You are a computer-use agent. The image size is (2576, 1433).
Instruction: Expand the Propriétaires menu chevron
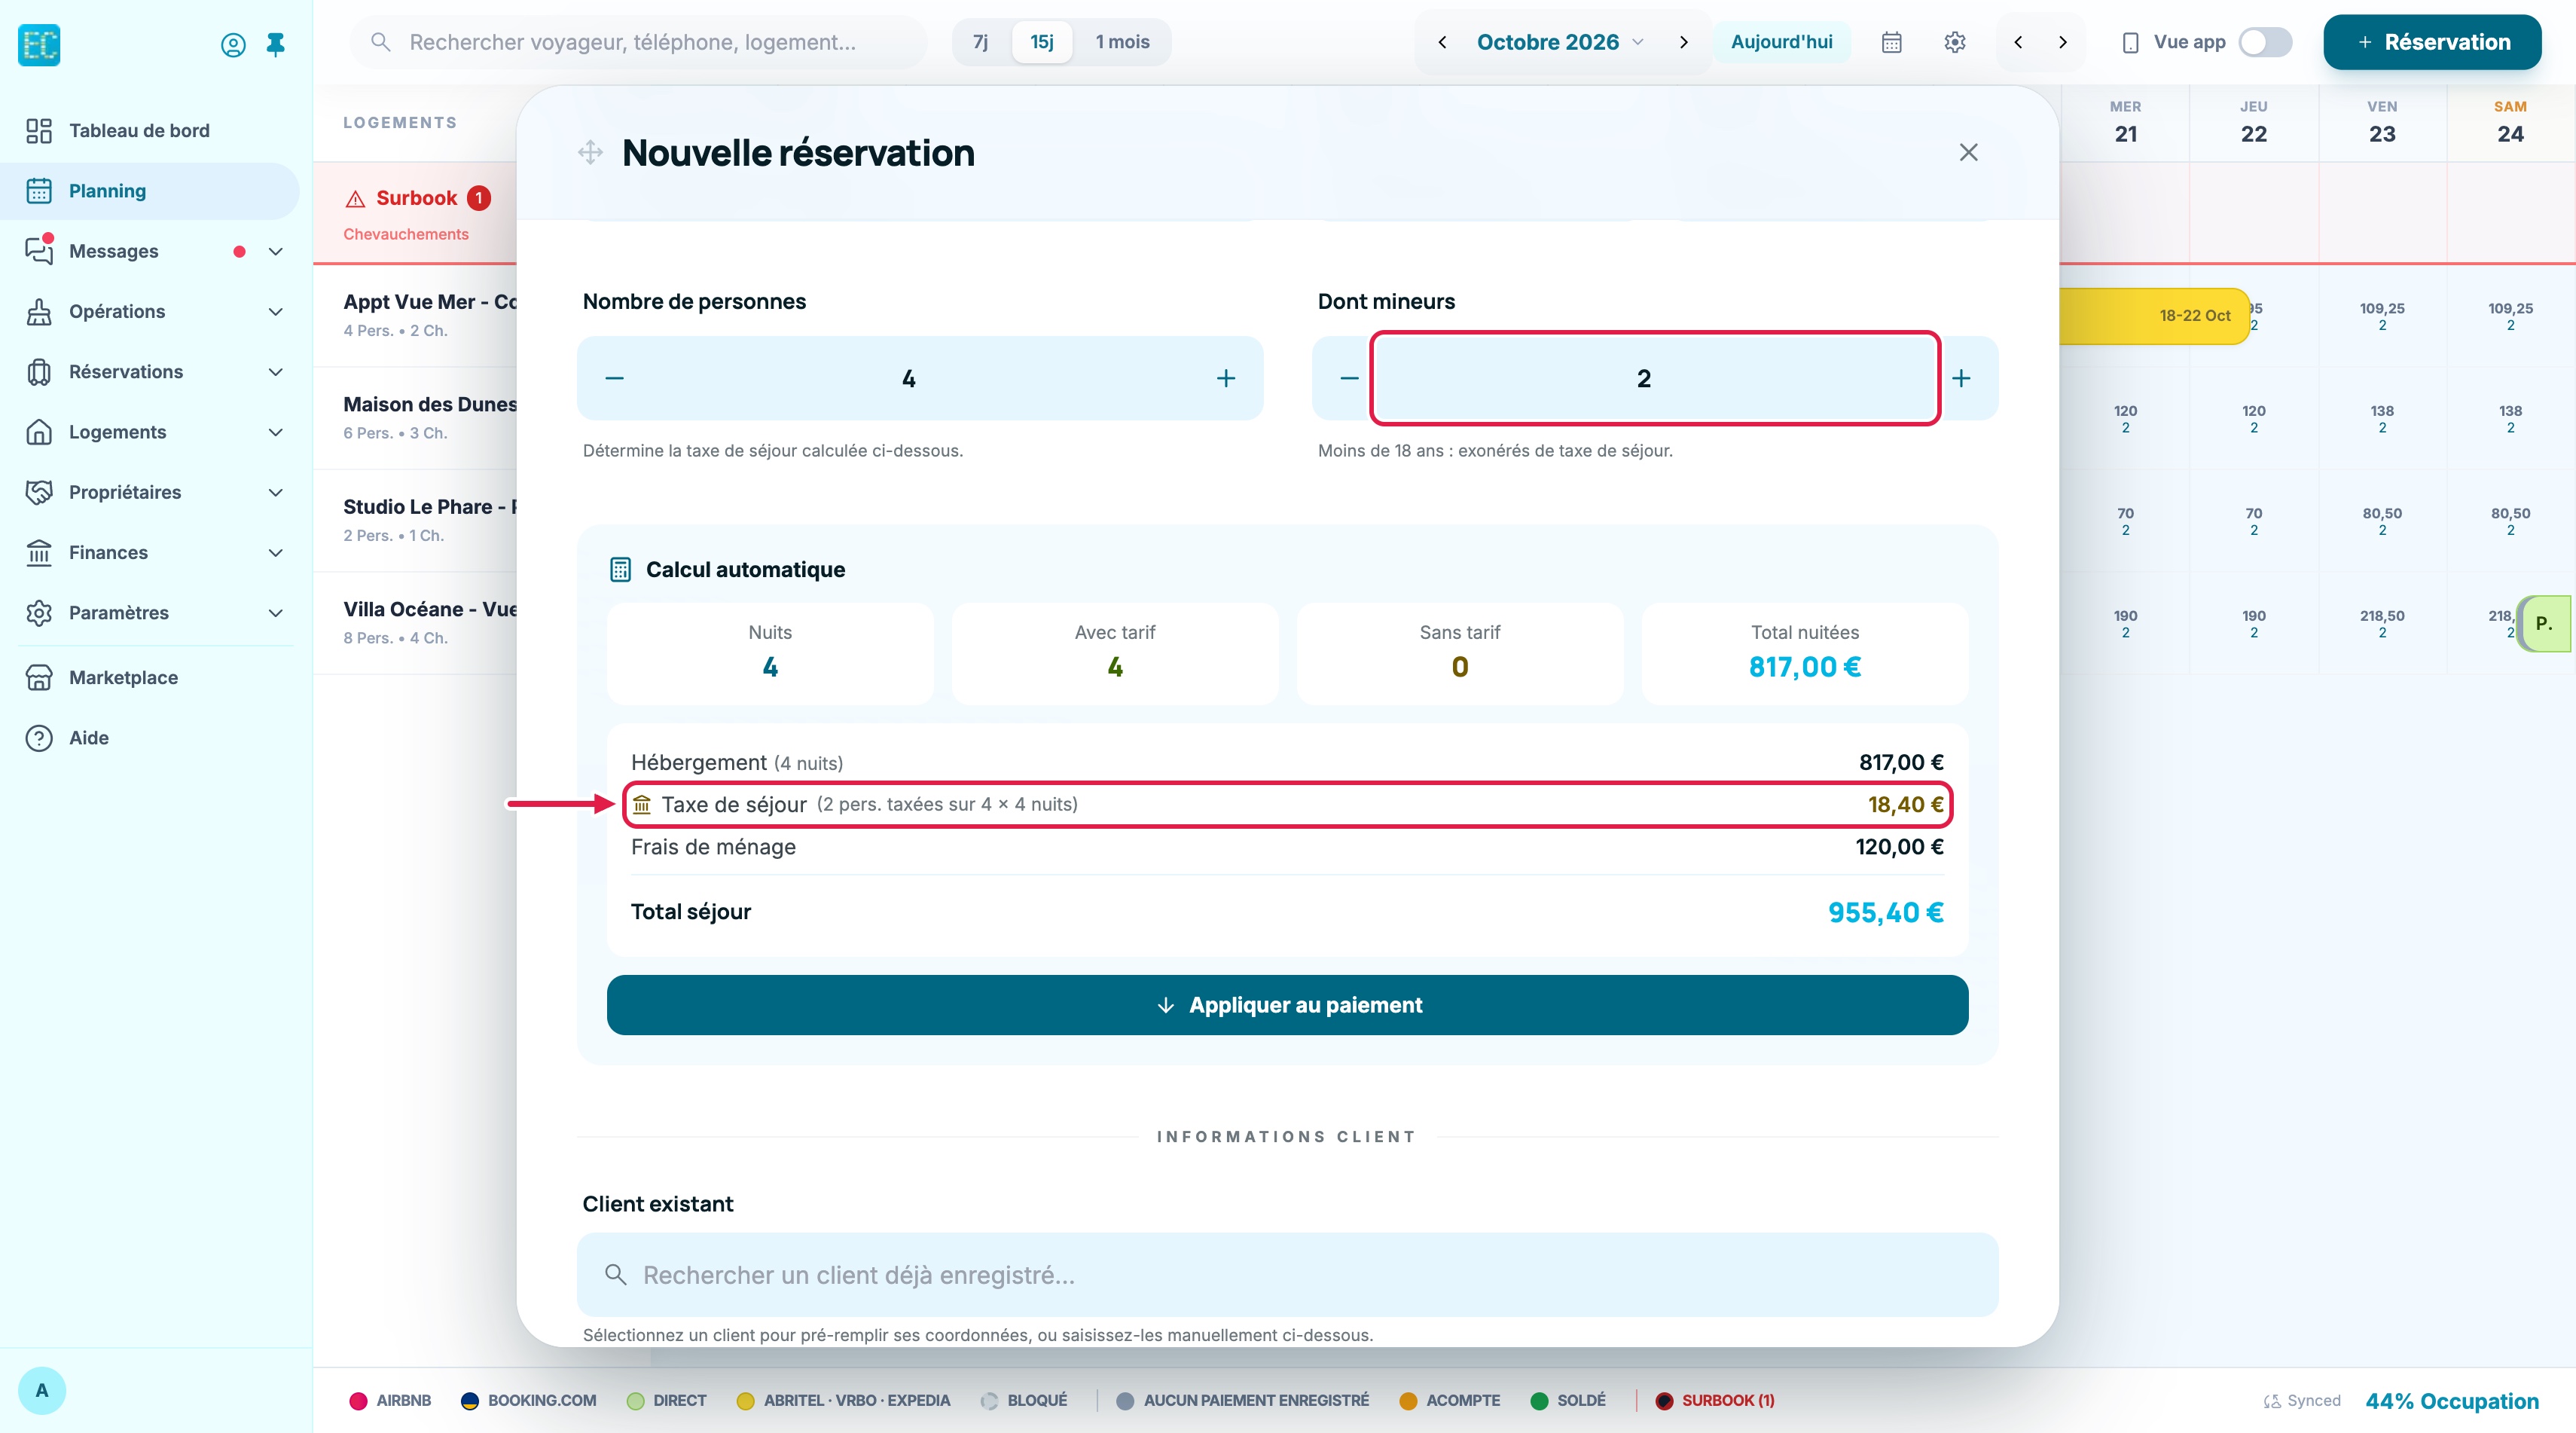[x=275, y=492]
